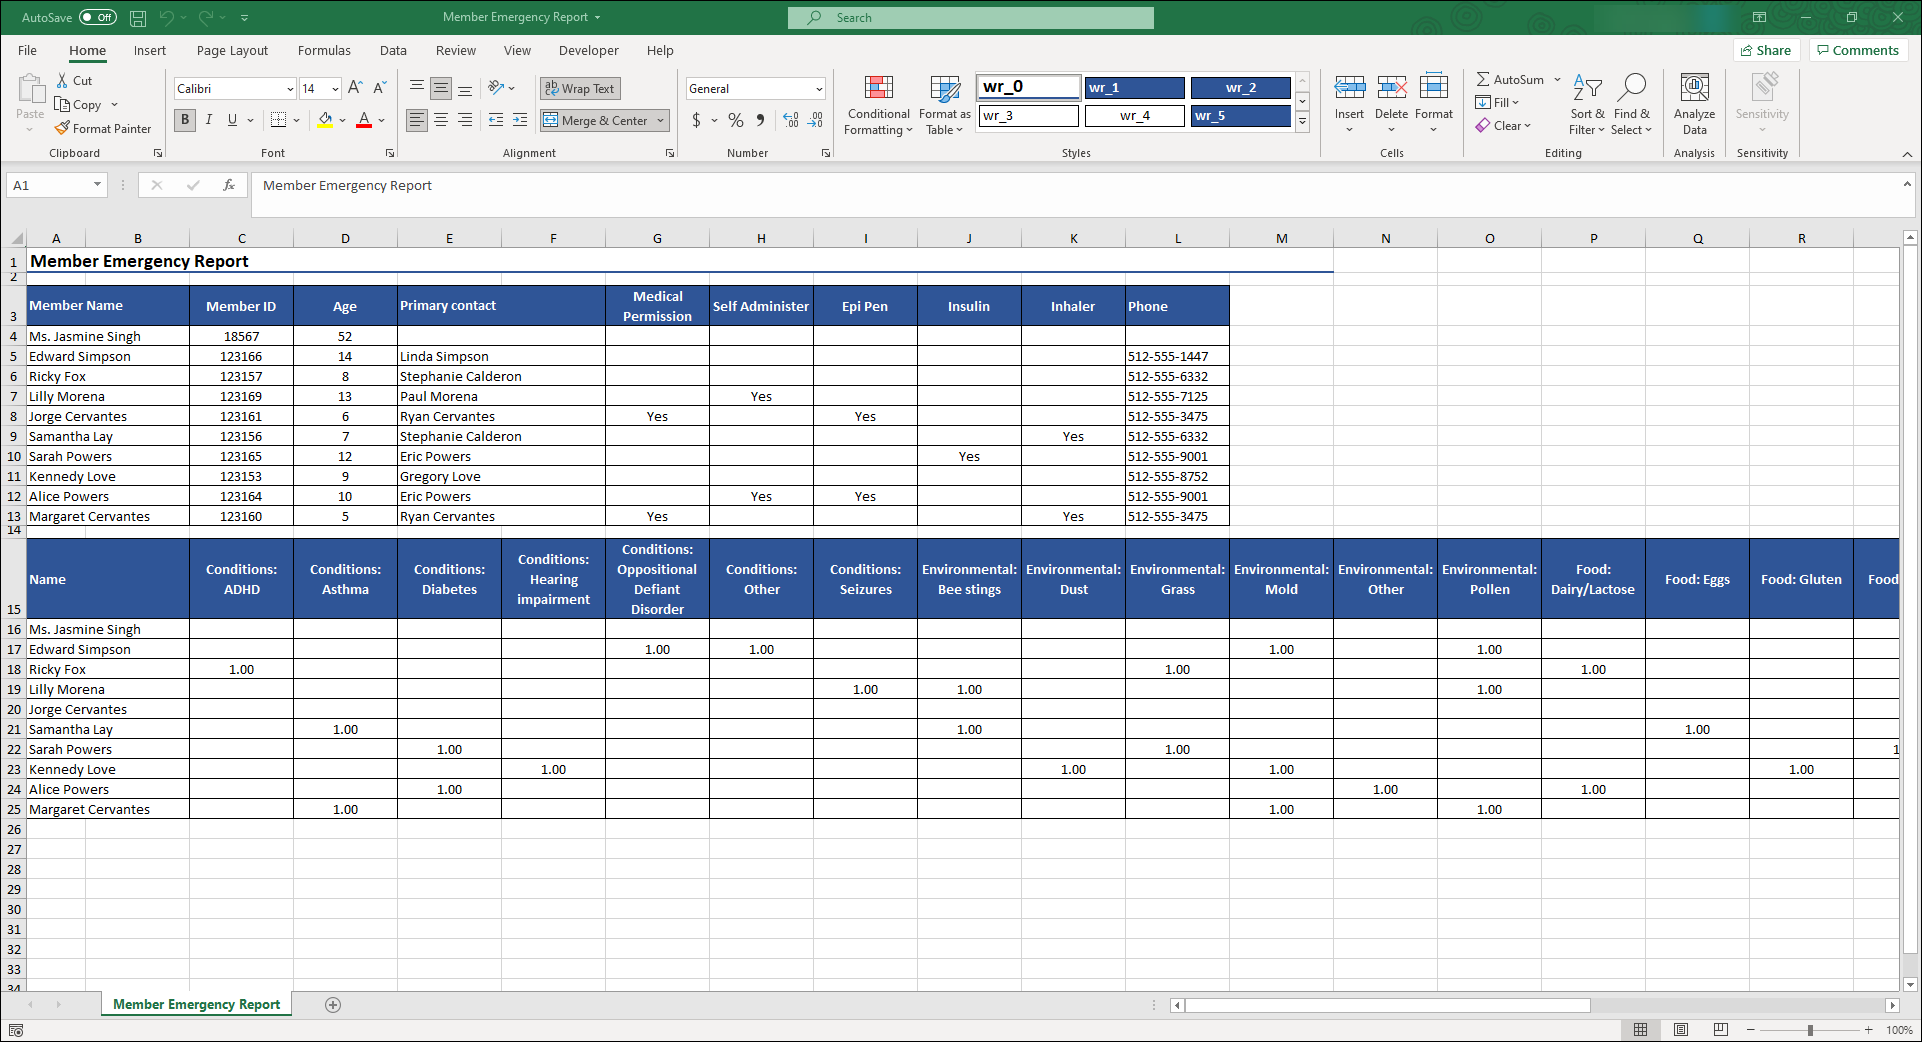
Task: Open the File menu
Action: click(27, 50)
